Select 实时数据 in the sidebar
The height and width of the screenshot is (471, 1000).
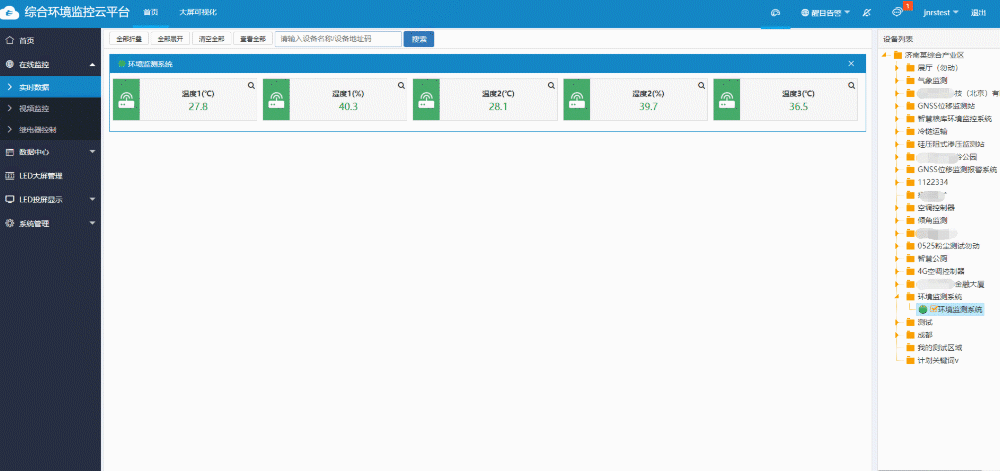50,87
